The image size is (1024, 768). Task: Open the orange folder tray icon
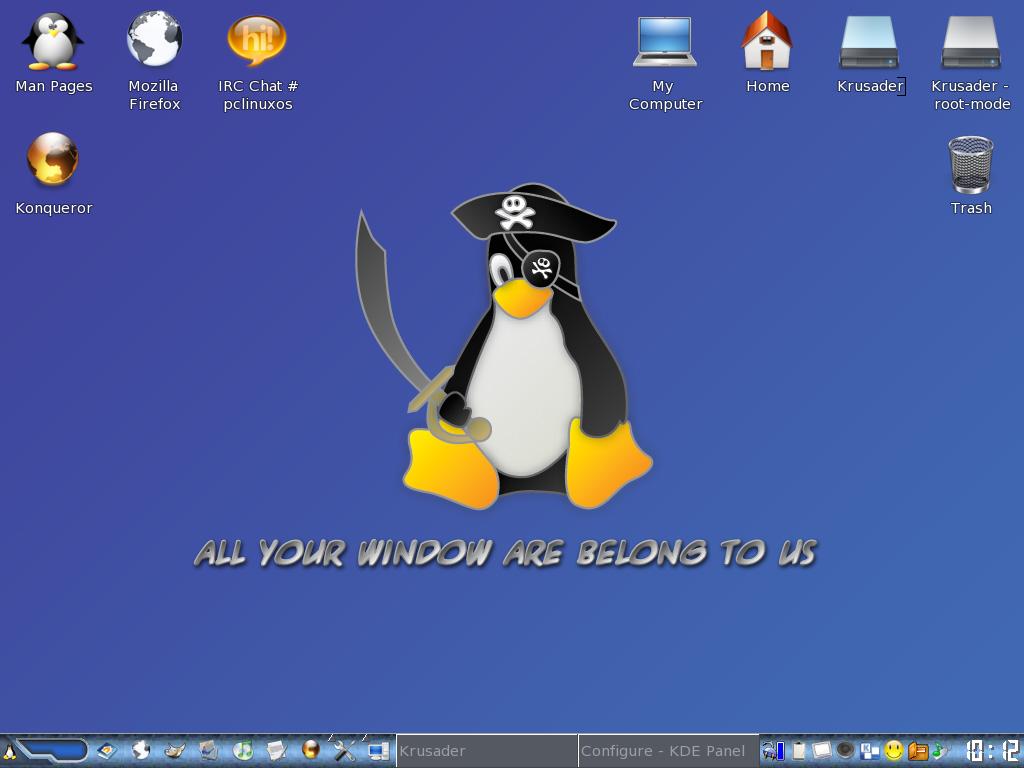pyautogui.click(x=918, y=752)
